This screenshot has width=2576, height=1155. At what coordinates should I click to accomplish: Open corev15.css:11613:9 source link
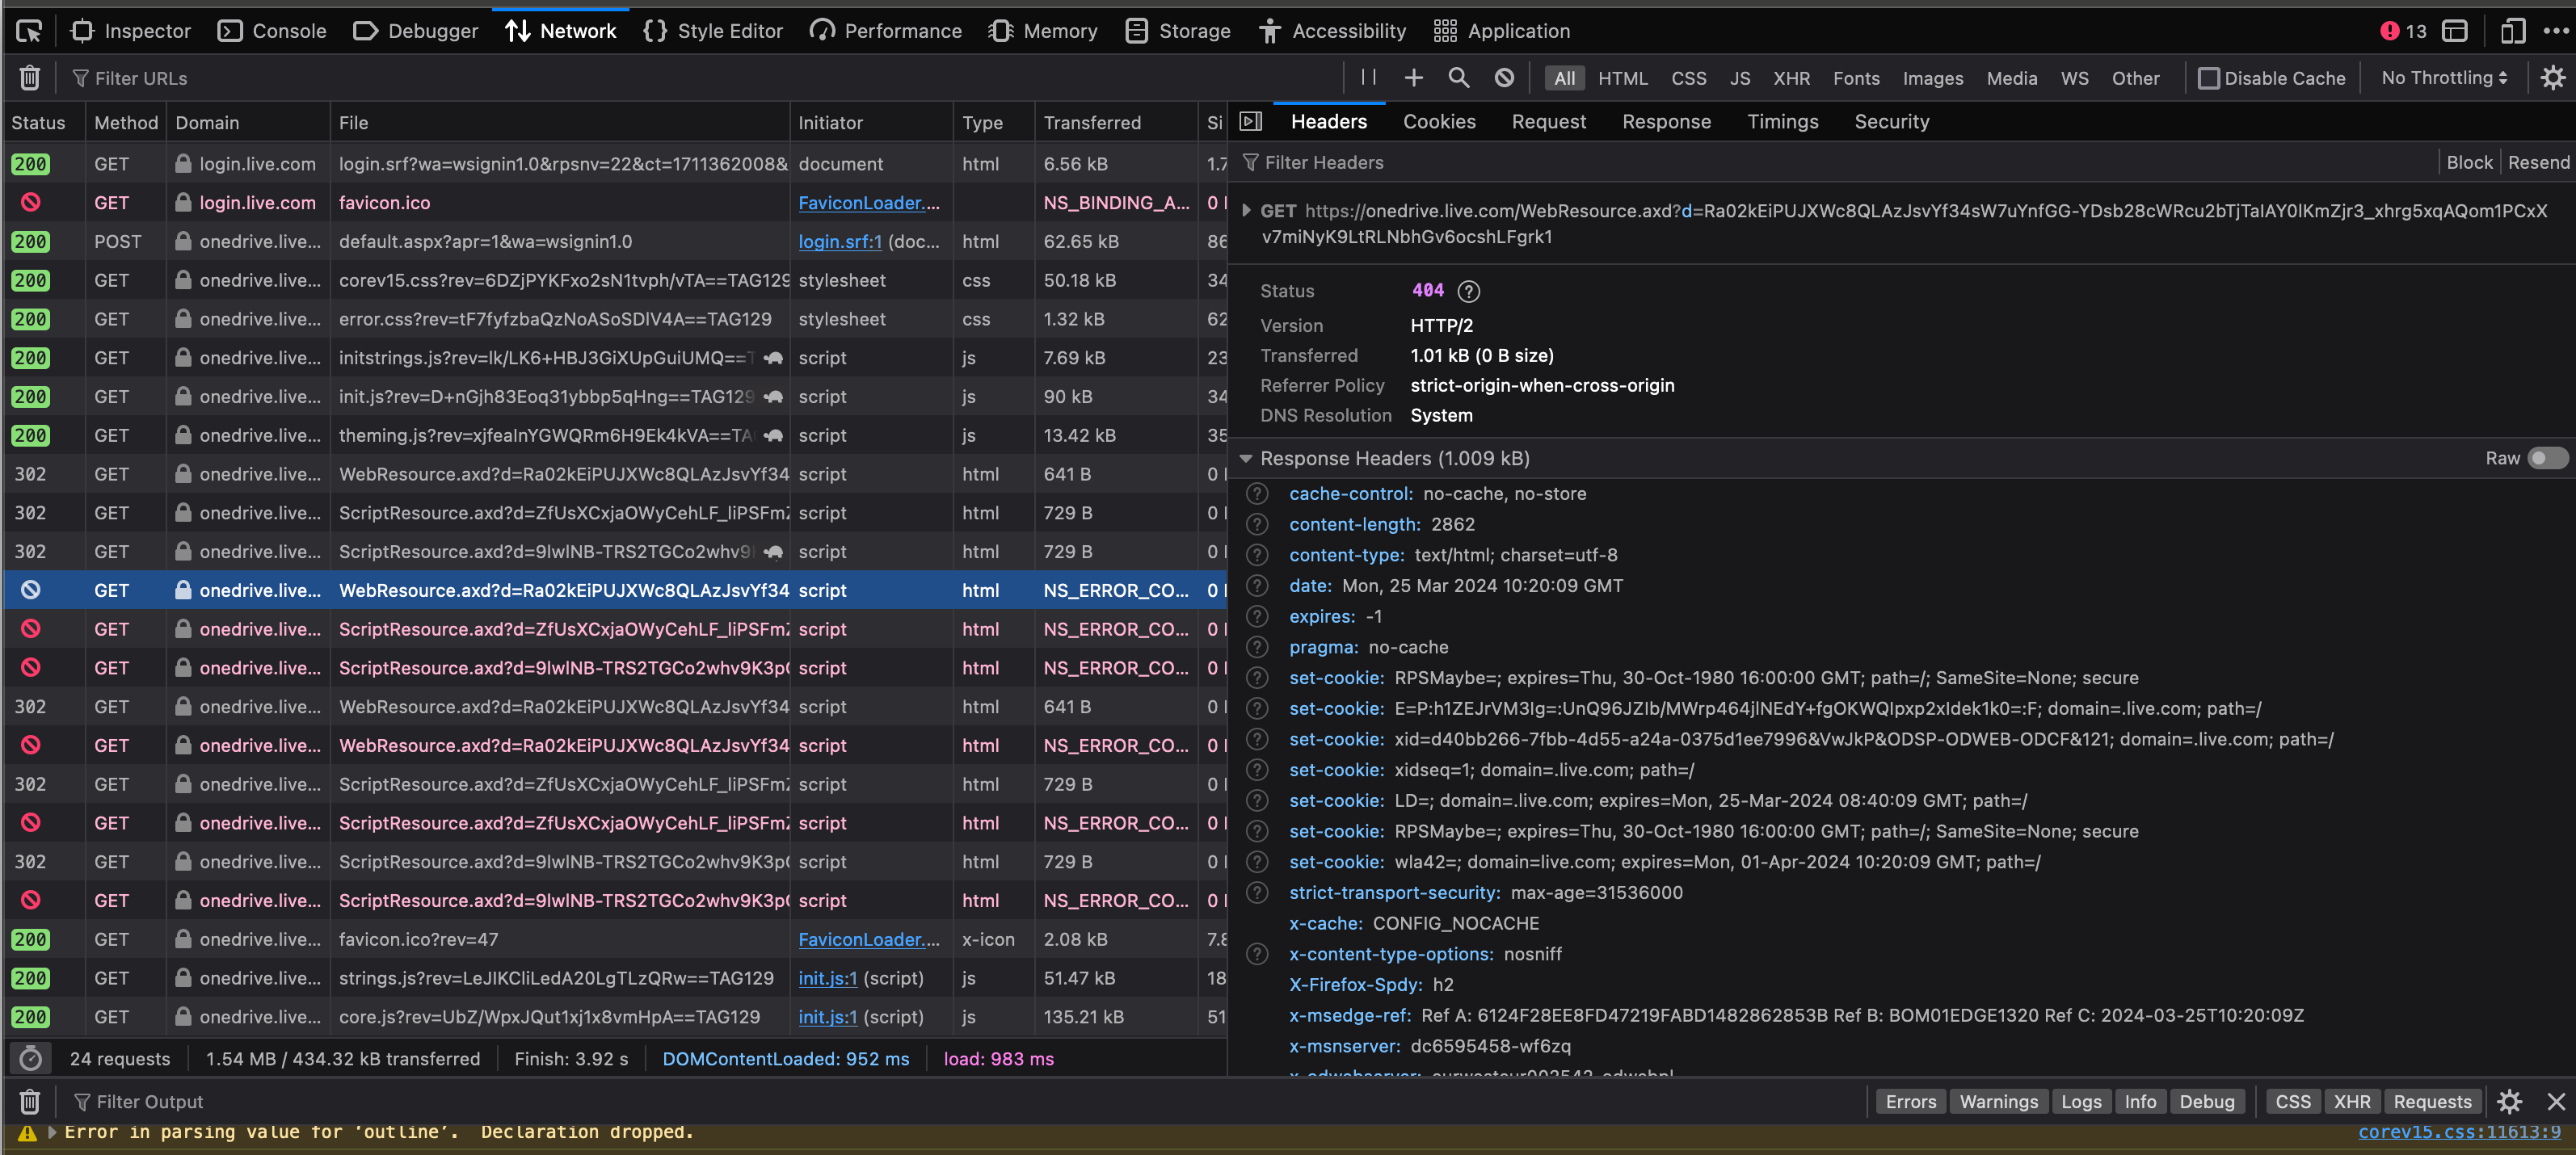[x=2458, y=1132]
